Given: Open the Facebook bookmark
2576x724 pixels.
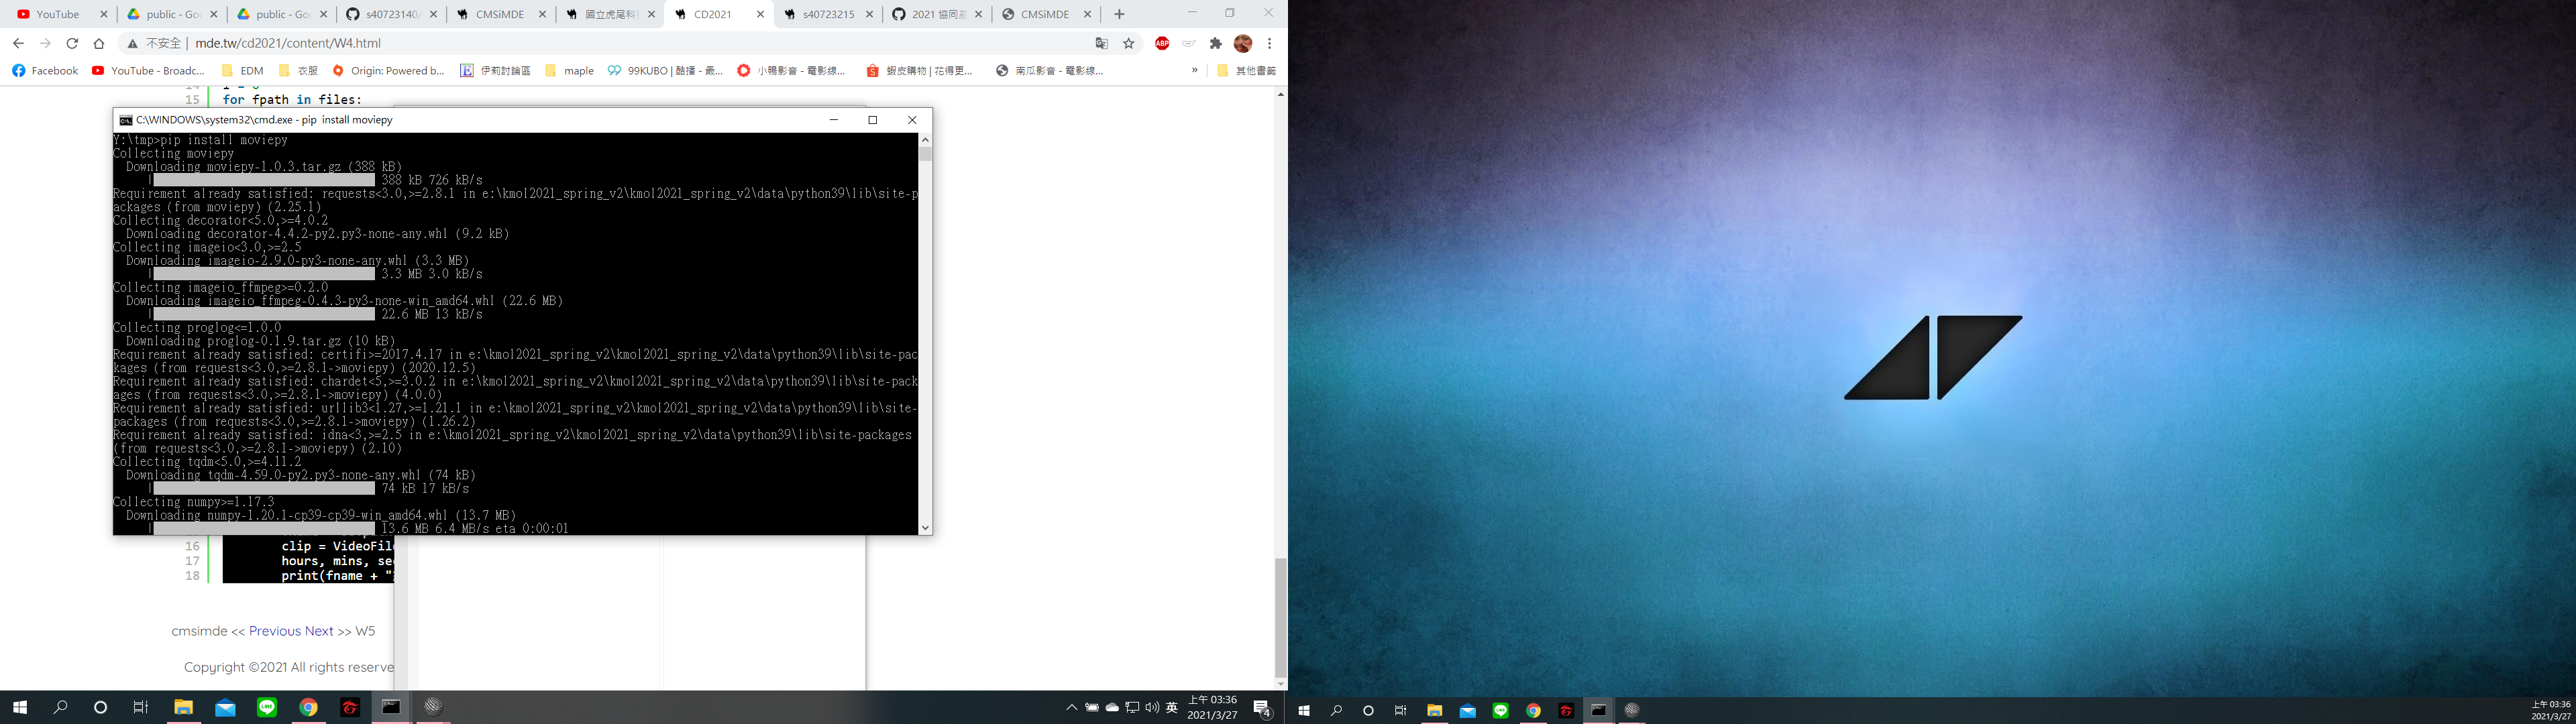Looking at the screenshot, I should click(x=45, y=70).
